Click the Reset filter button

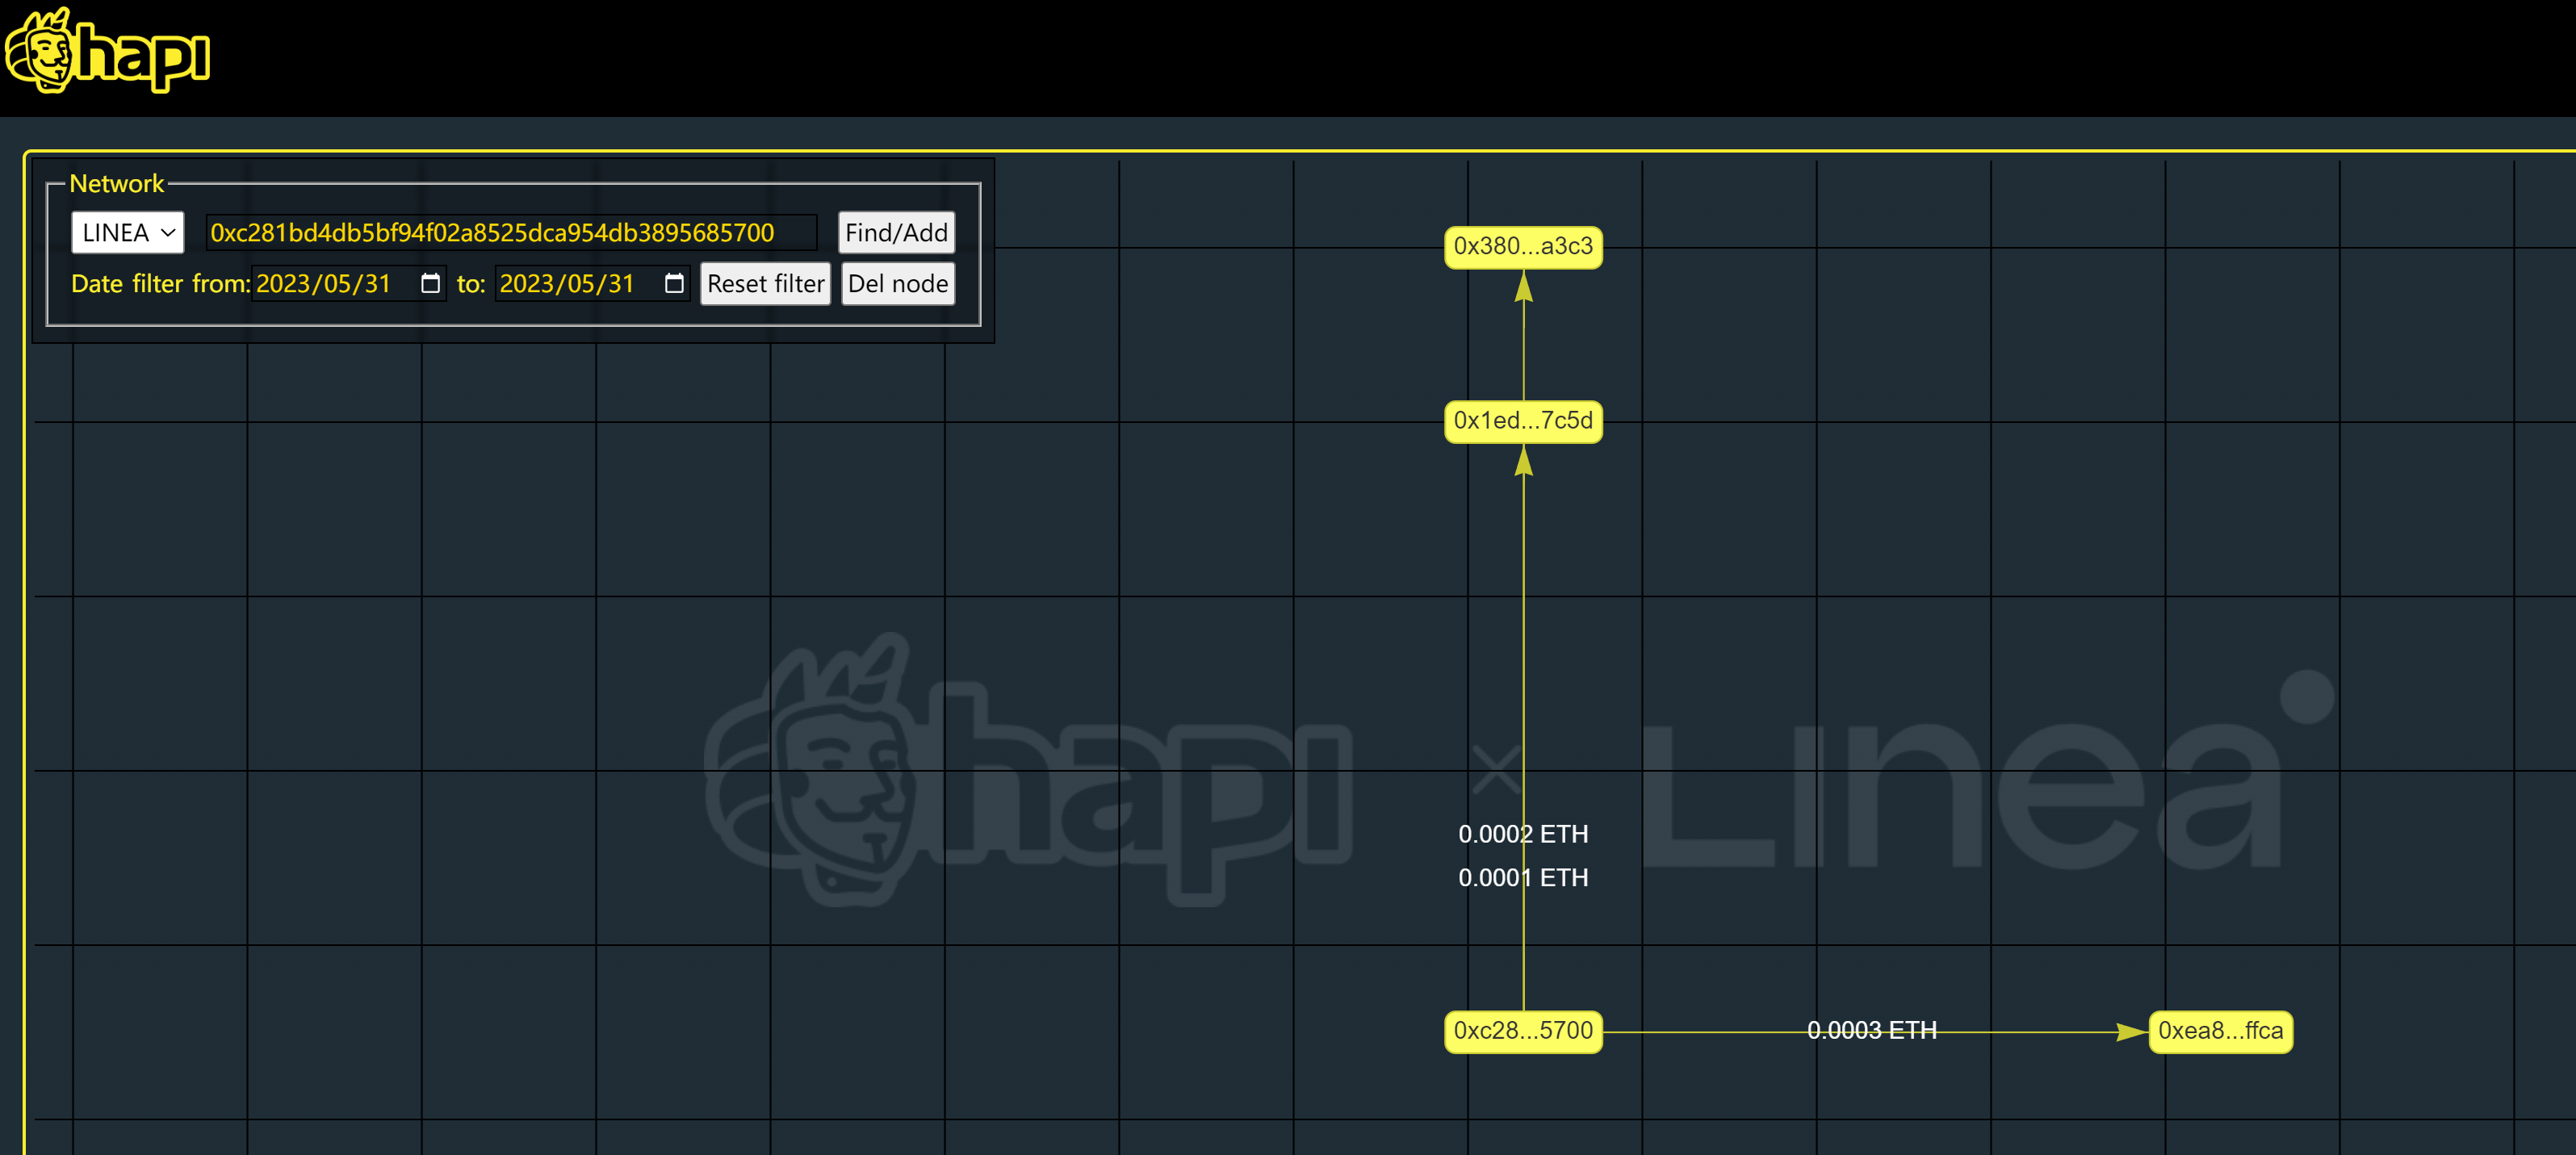pyautogui.click(x=766, y=284)
